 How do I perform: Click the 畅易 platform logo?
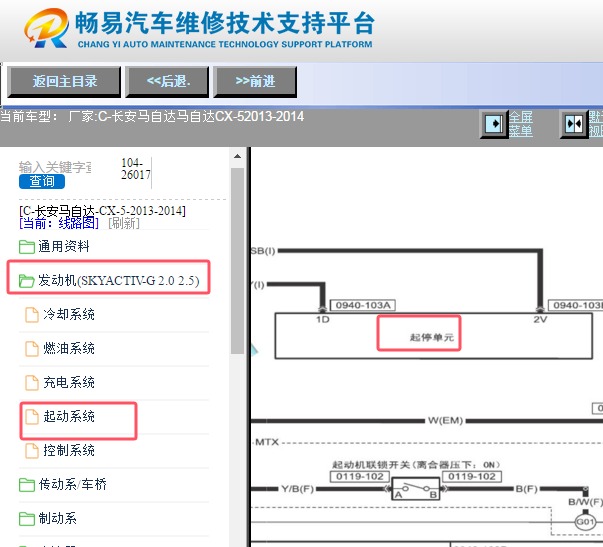coord(47,28)
